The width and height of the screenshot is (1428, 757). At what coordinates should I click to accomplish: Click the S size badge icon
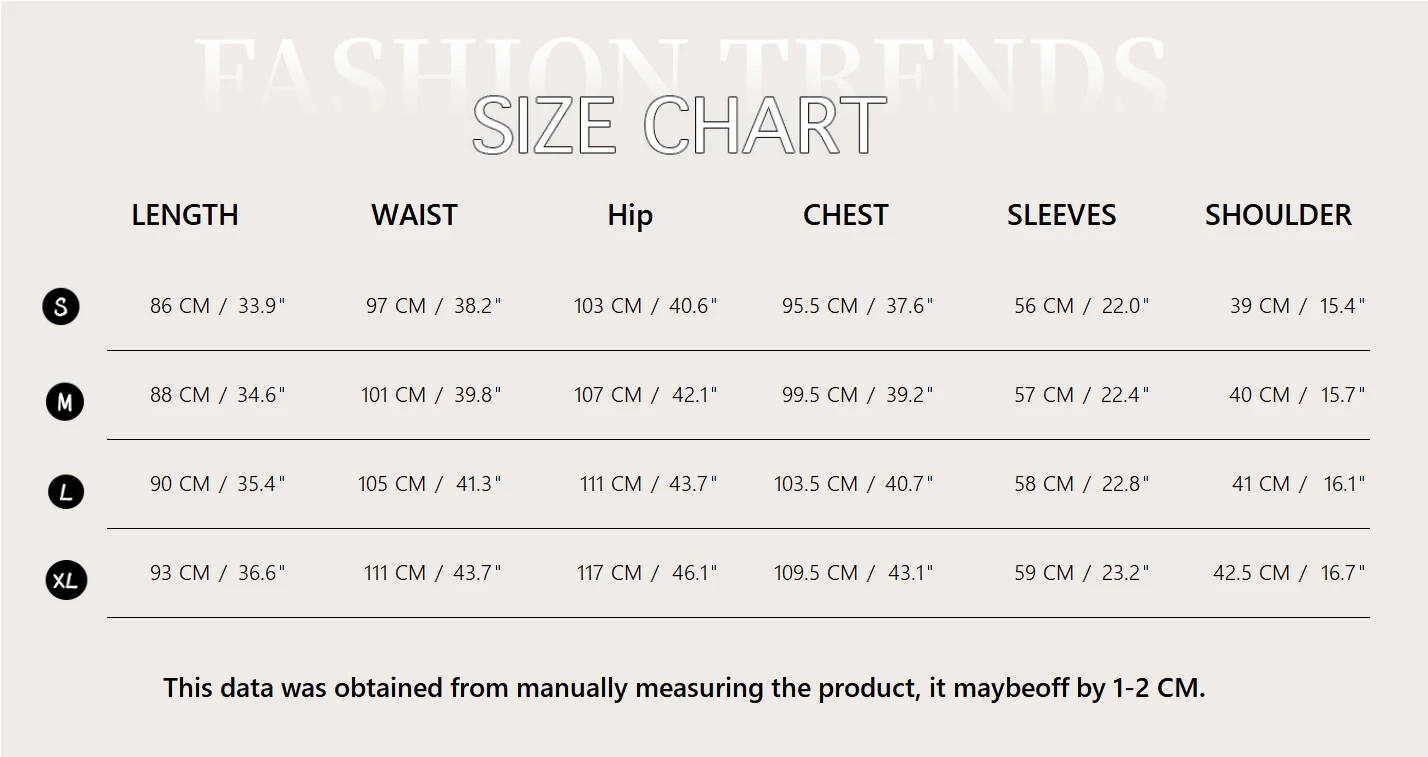point(61,306)
